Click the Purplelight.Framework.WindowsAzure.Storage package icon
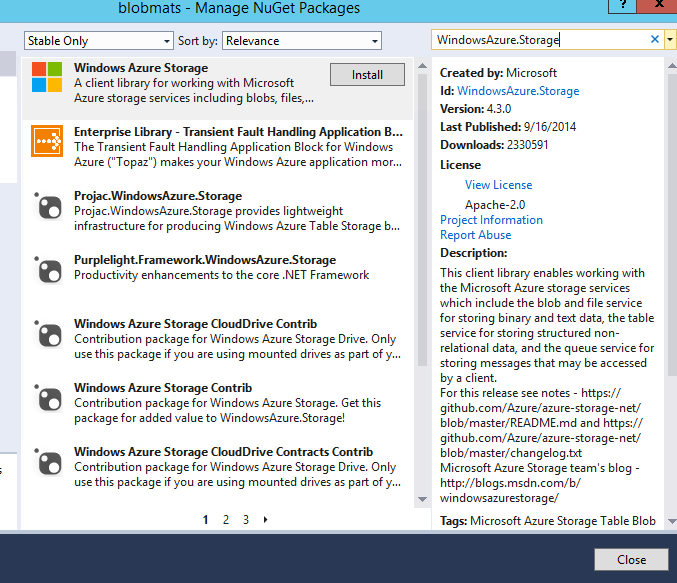The height and width of the screenshot is (583, 677). click(x=47, y=270)
